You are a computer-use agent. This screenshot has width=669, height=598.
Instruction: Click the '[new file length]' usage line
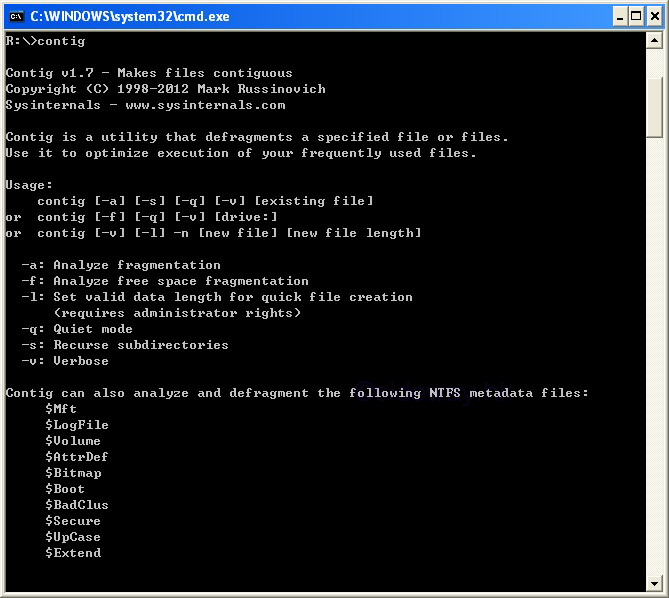(213, 233)
